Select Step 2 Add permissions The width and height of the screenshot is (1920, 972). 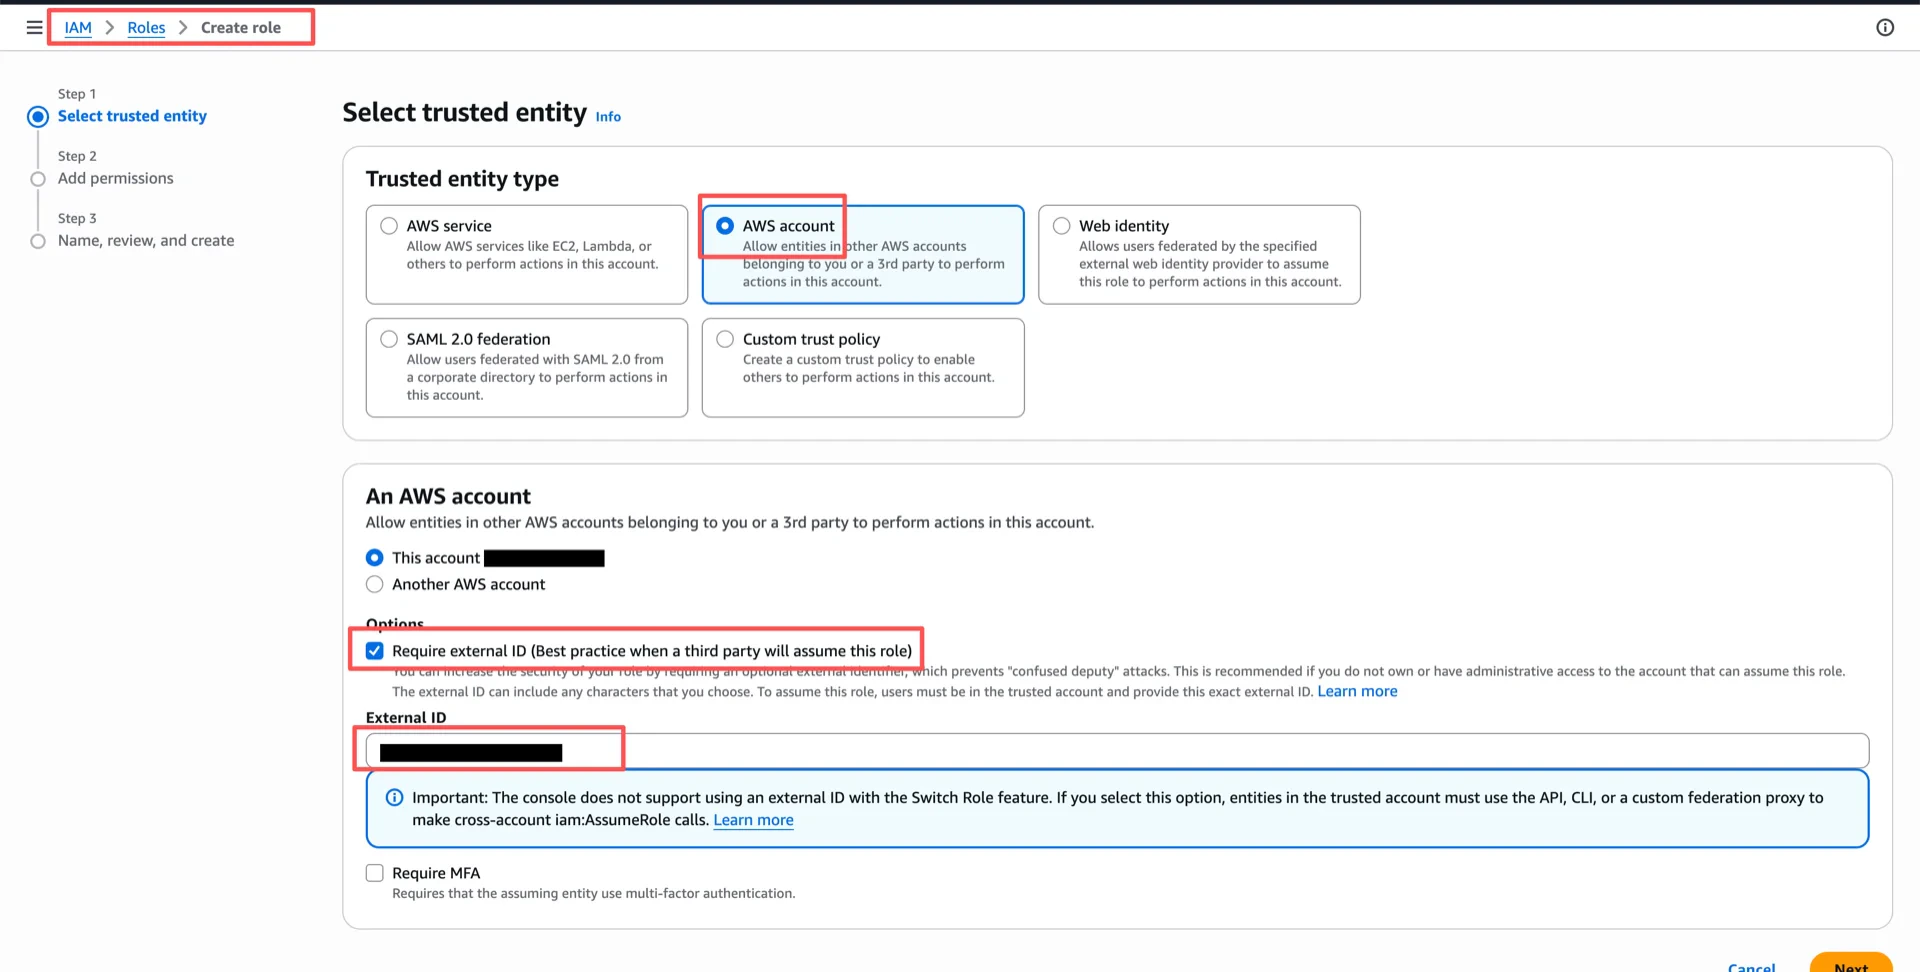point(115,178)
